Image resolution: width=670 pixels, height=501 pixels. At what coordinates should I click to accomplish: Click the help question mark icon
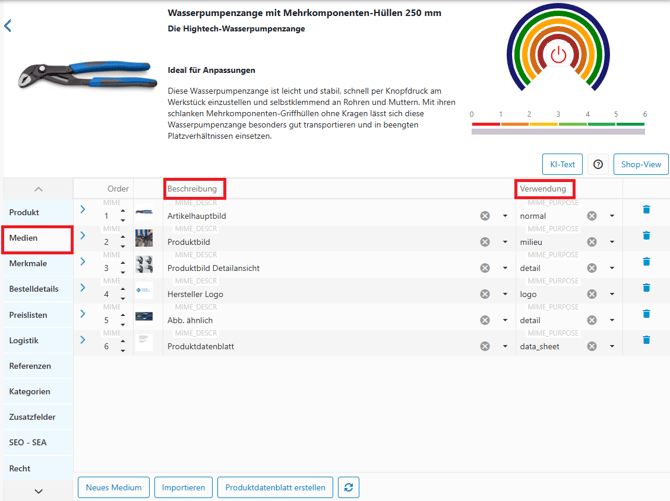[598, 164]
